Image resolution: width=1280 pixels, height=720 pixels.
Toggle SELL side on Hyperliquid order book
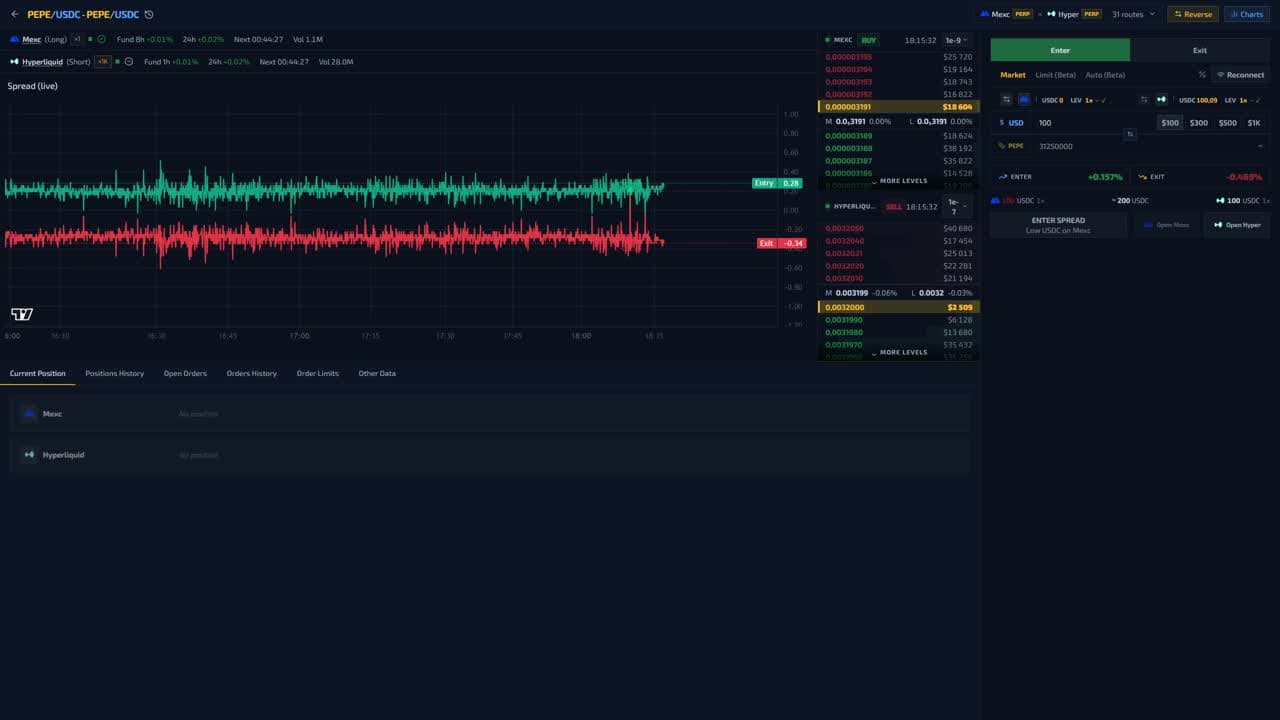(894, 207)
